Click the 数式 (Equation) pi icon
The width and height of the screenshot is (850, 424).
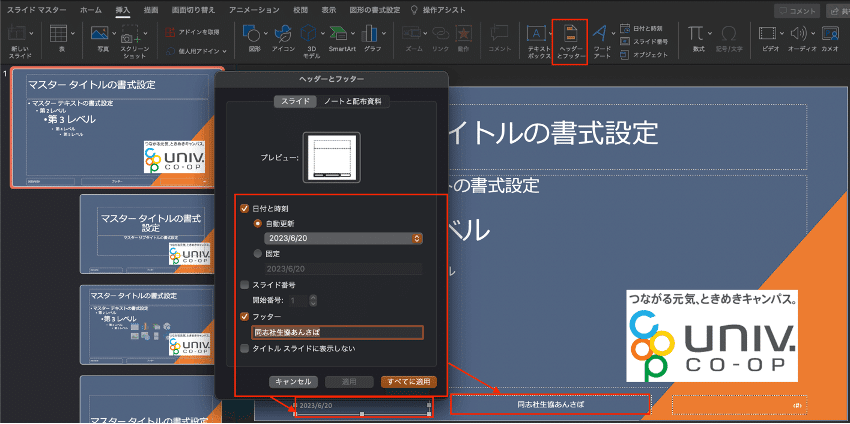click(x=696, y=34)
